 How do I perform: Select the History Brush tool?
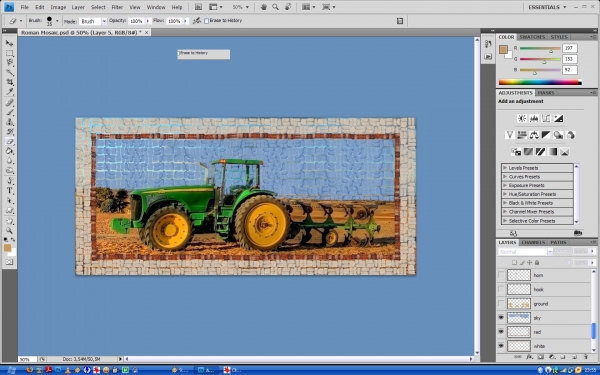[x=10, y=132]
